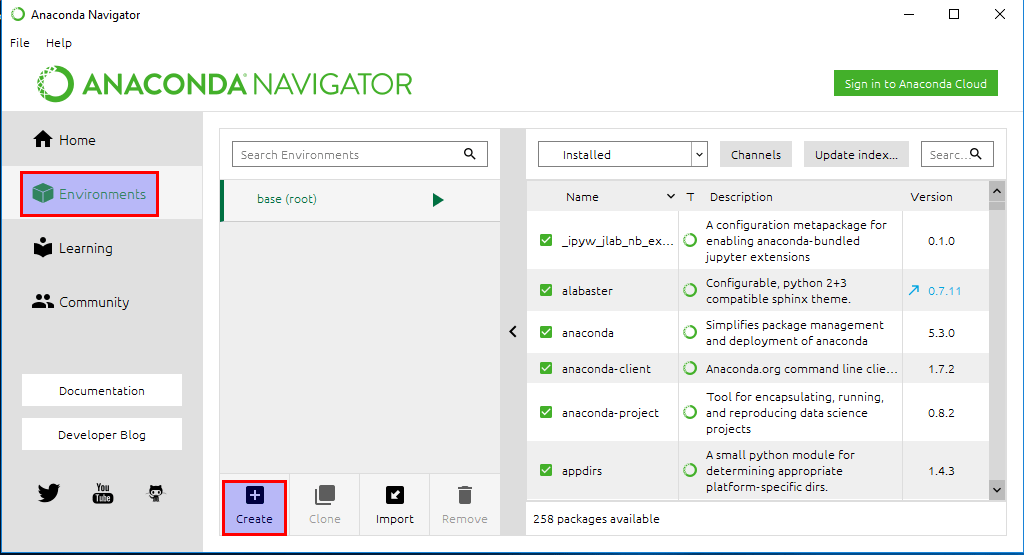Click the magnifier in the package search box
Image resolution: width=1024 pixels, height=555 pixels.
point(976,153)
